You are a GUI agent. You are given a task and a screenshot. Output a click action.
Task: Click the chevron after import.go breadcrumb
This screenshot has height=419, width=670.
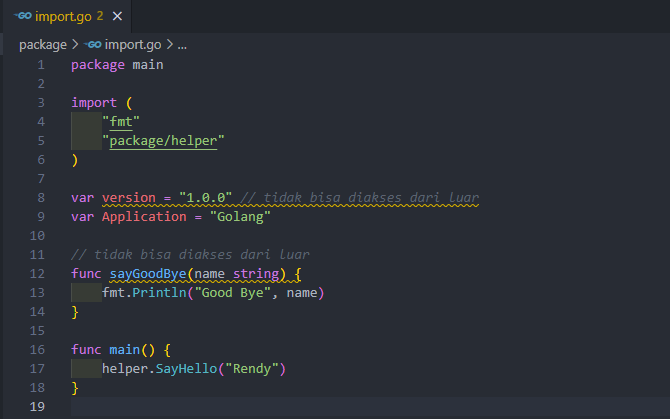point(170,44)
